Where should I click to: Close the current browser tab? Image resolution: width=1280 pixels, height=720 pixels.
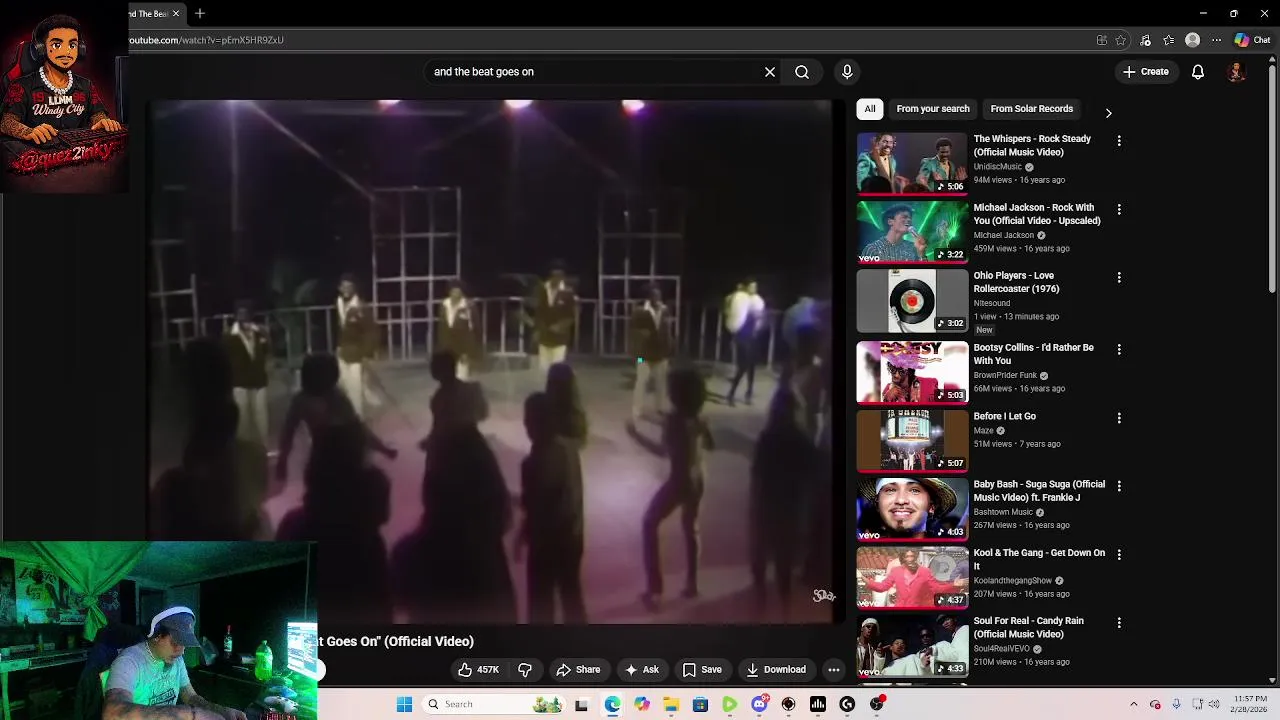(177, 13)
